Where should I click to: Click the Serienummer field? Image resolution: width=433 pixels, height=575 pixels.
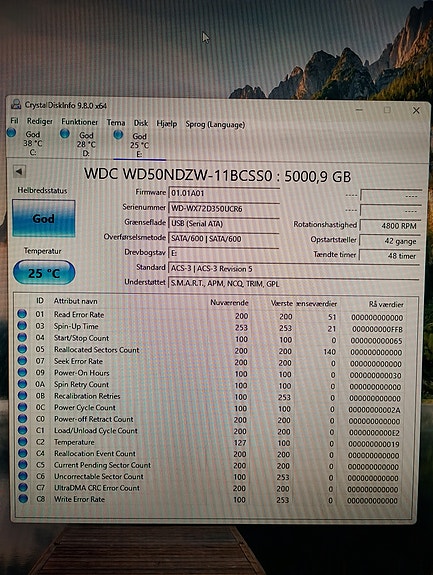tap(224, 209)
